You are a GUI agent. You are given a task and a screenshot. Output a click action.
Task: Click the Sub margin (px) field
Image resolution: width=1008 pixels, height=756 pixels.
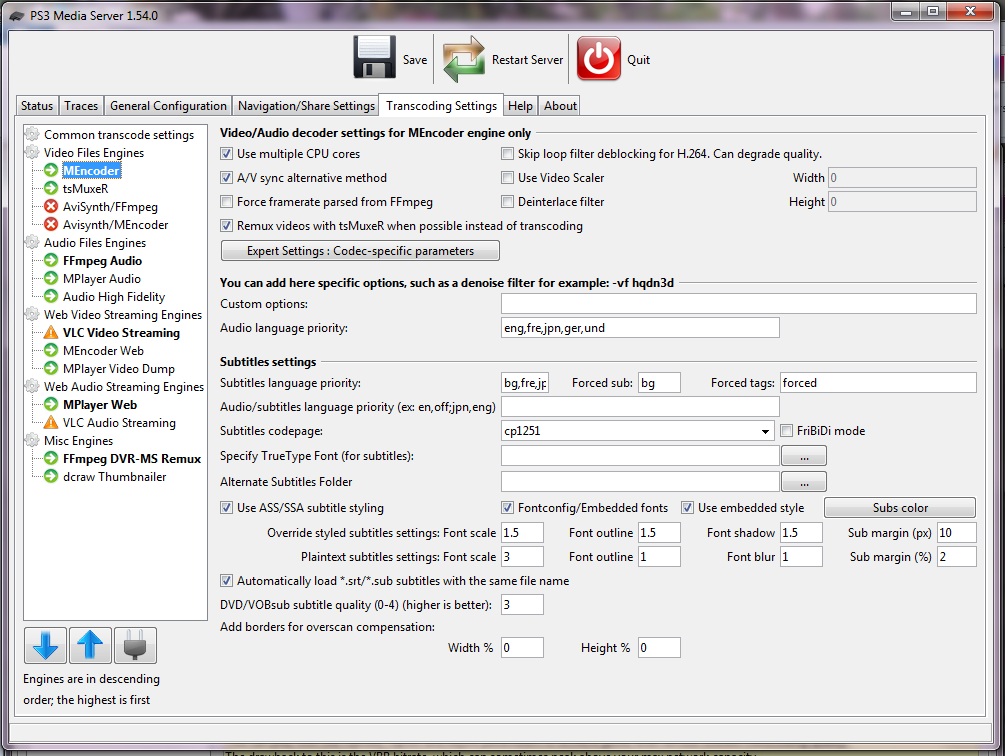tap(957, 532)
